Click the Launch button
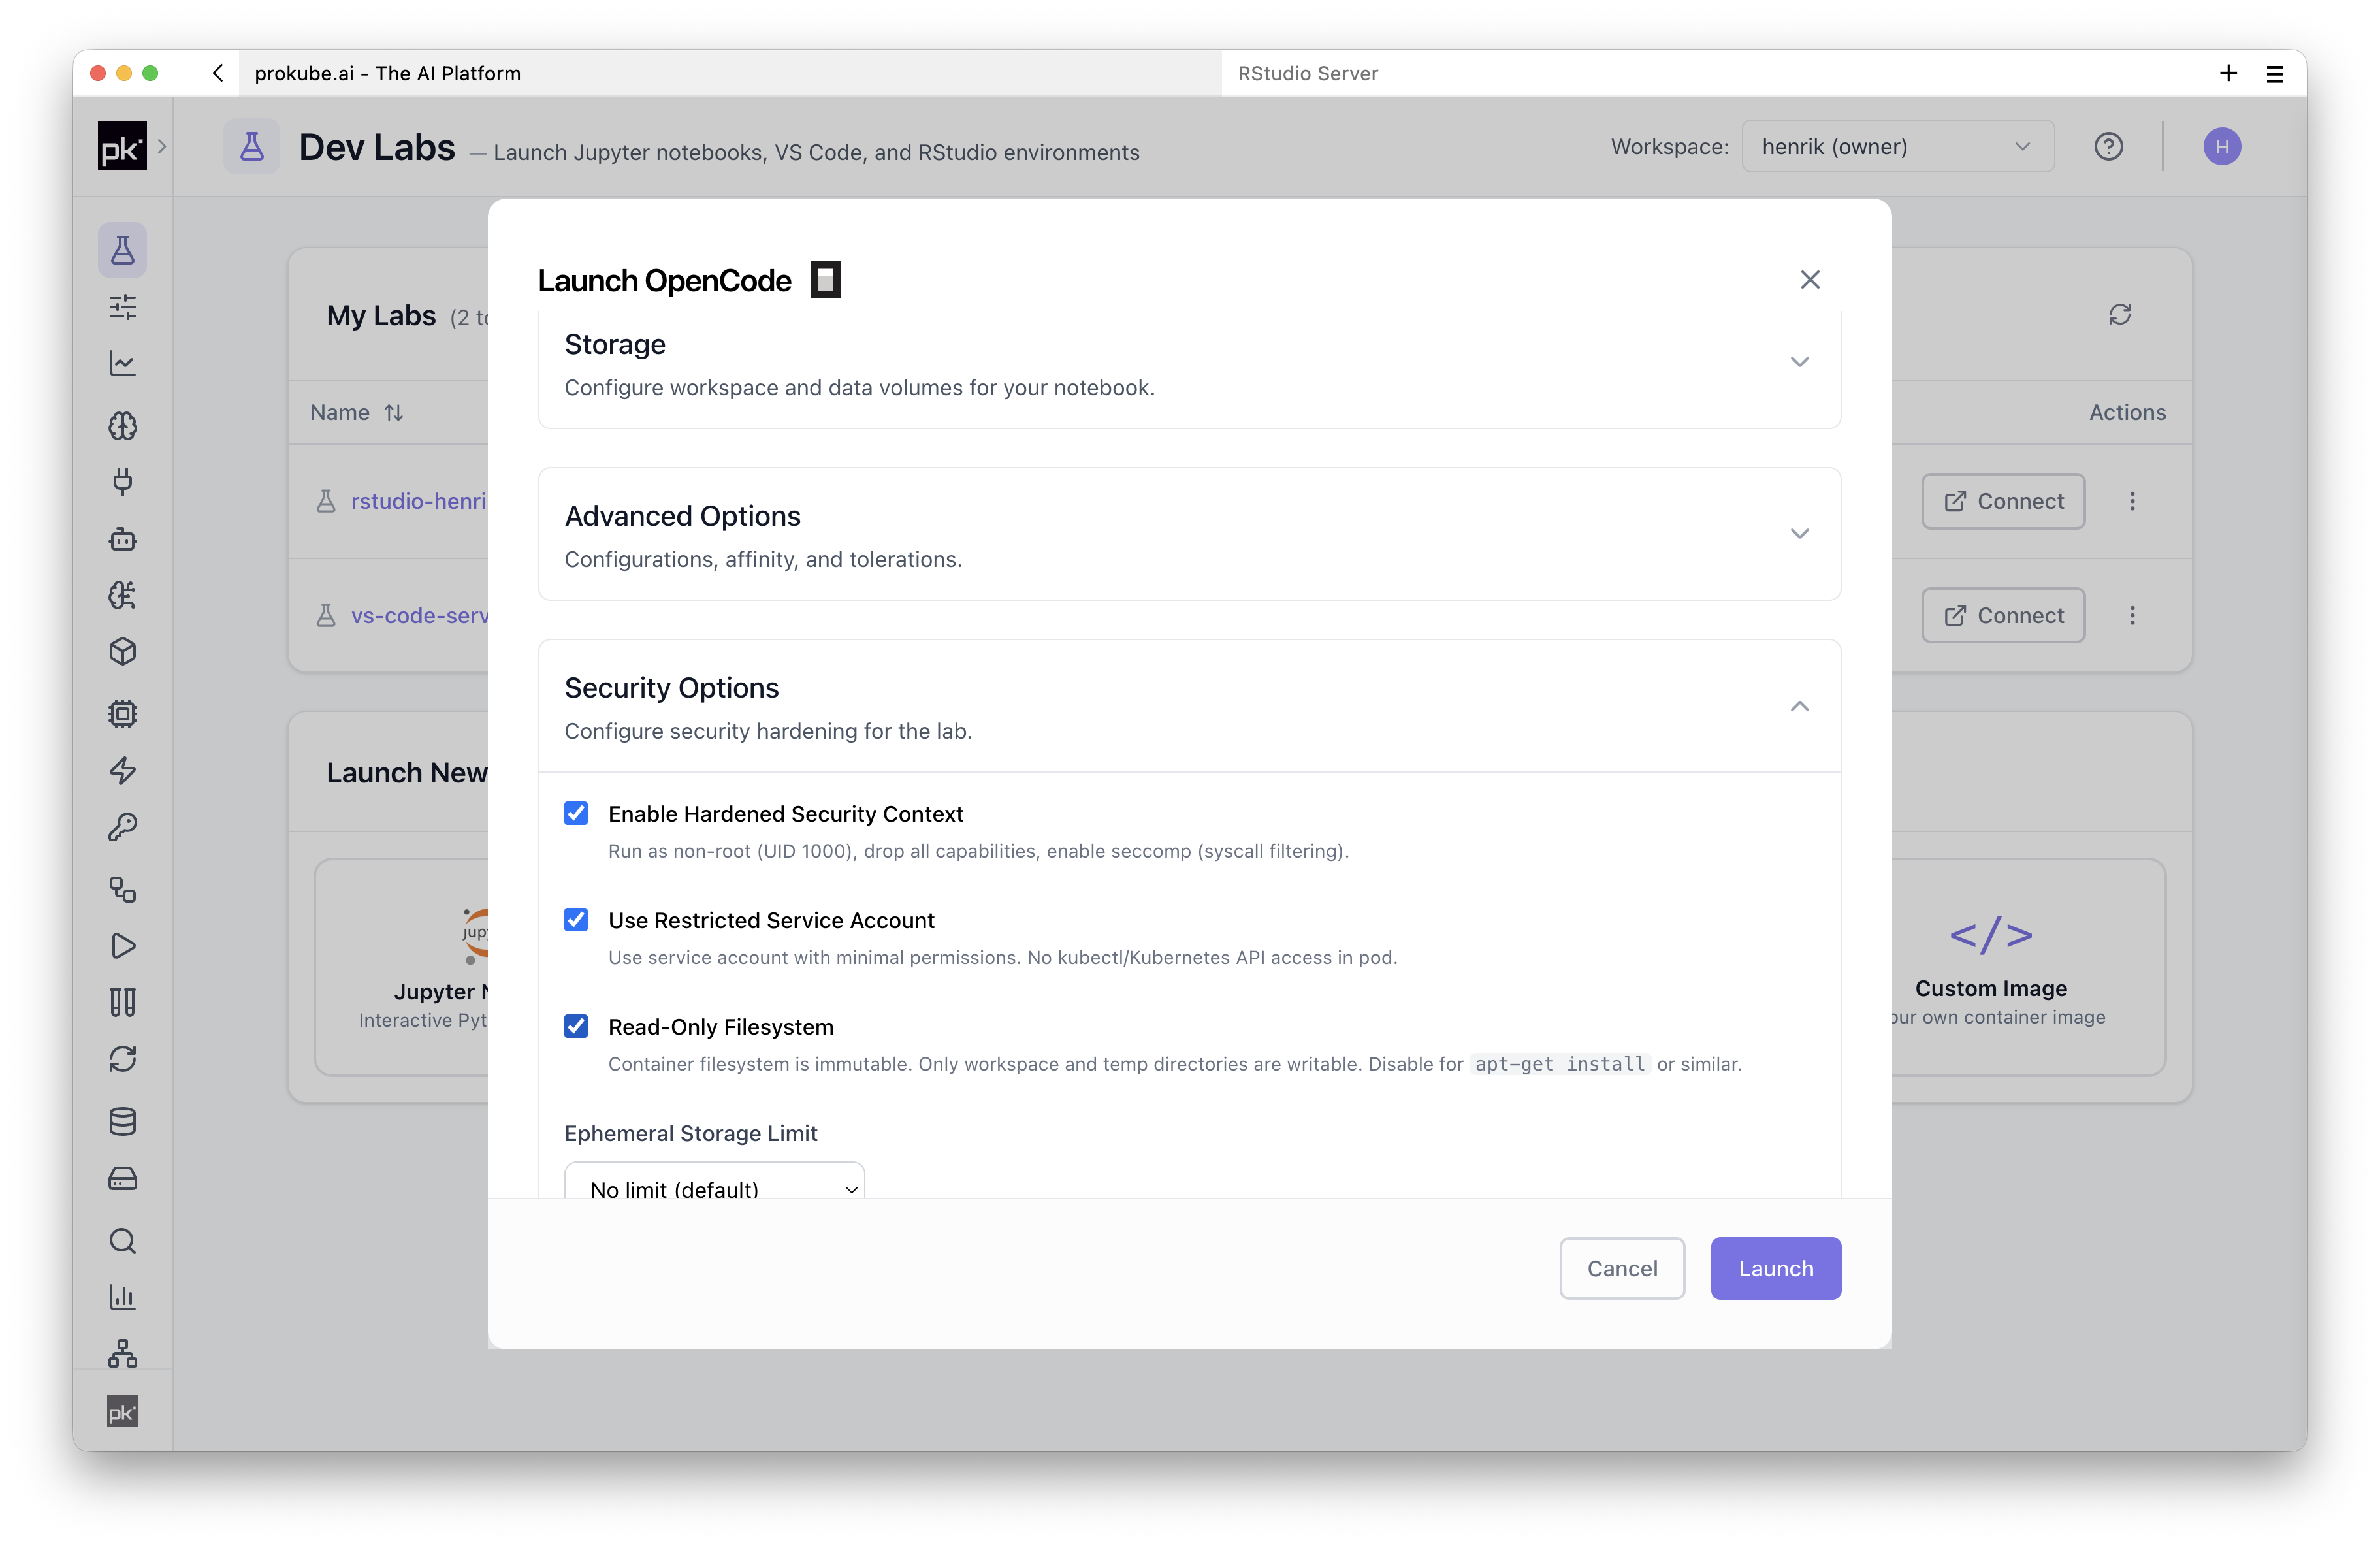This screenshot has height=1548, width=2380. 1775,1268
